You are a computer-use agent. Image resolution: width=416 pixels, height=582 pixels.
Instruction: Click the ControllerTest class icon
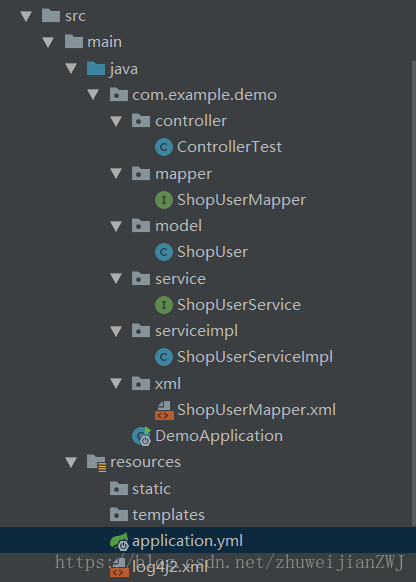[x=164, y=147]
